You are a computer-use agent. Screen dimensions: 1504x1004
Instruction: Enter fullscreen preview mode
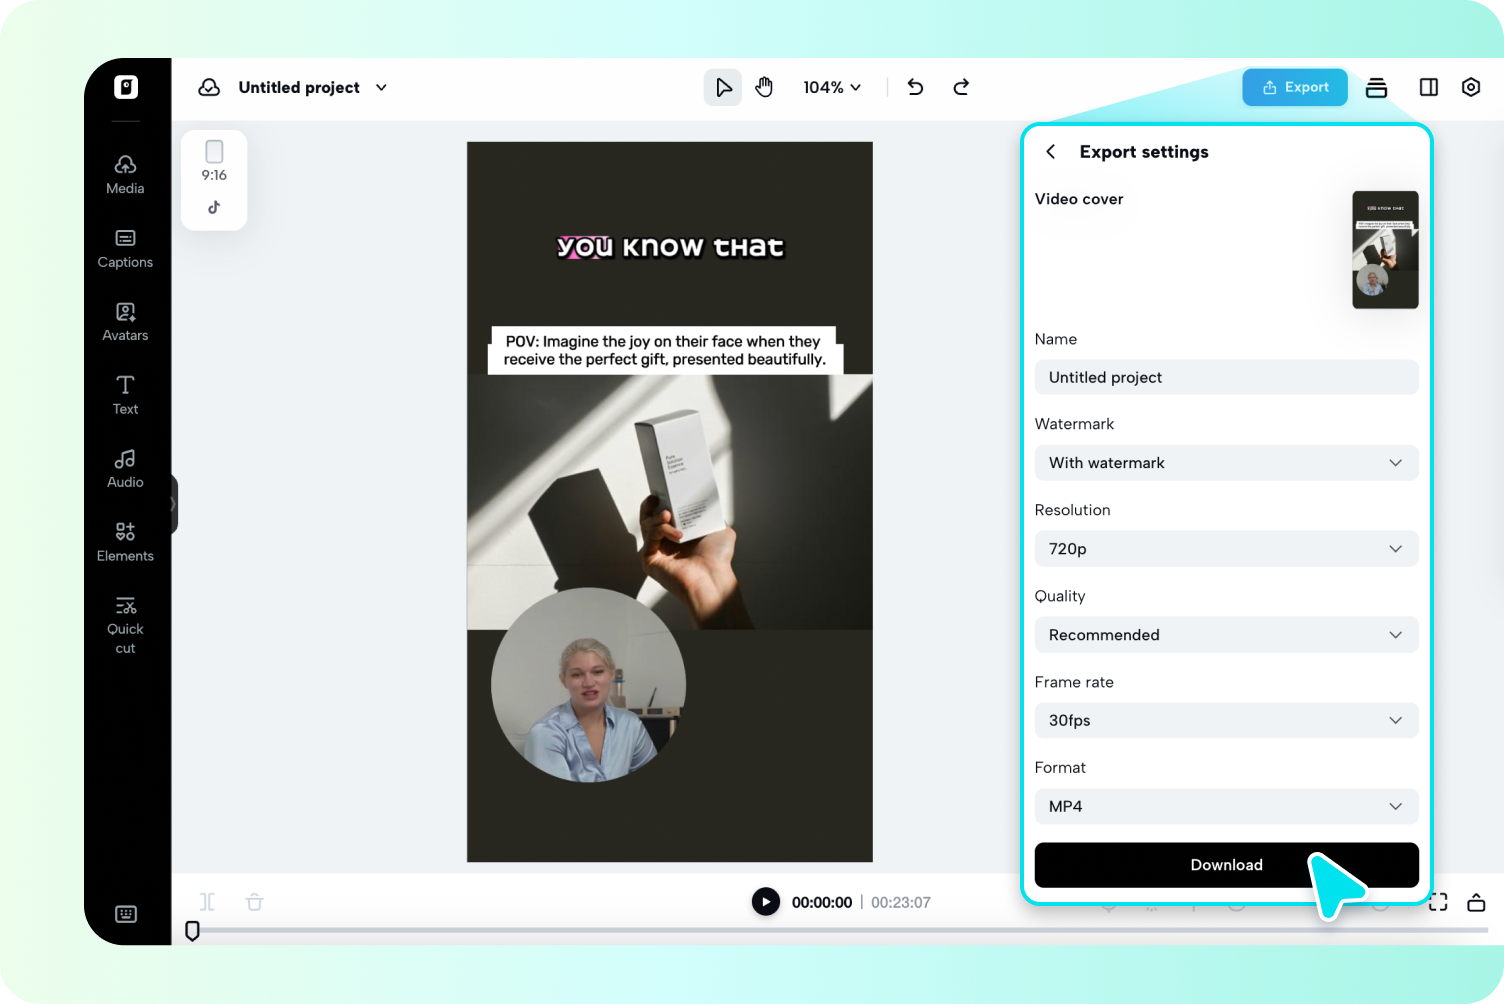pyautogui.click(x=1438, y=902)
